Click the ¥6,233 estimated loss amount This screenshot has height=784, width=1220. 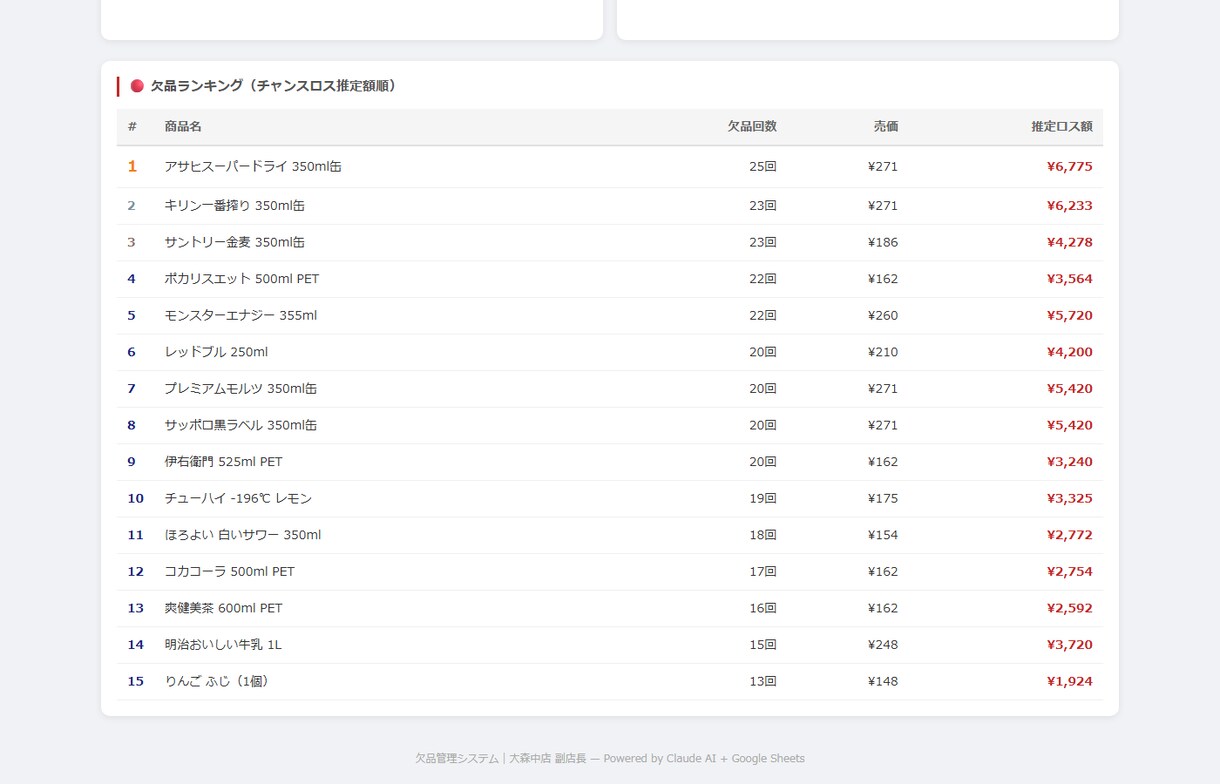1070,206
